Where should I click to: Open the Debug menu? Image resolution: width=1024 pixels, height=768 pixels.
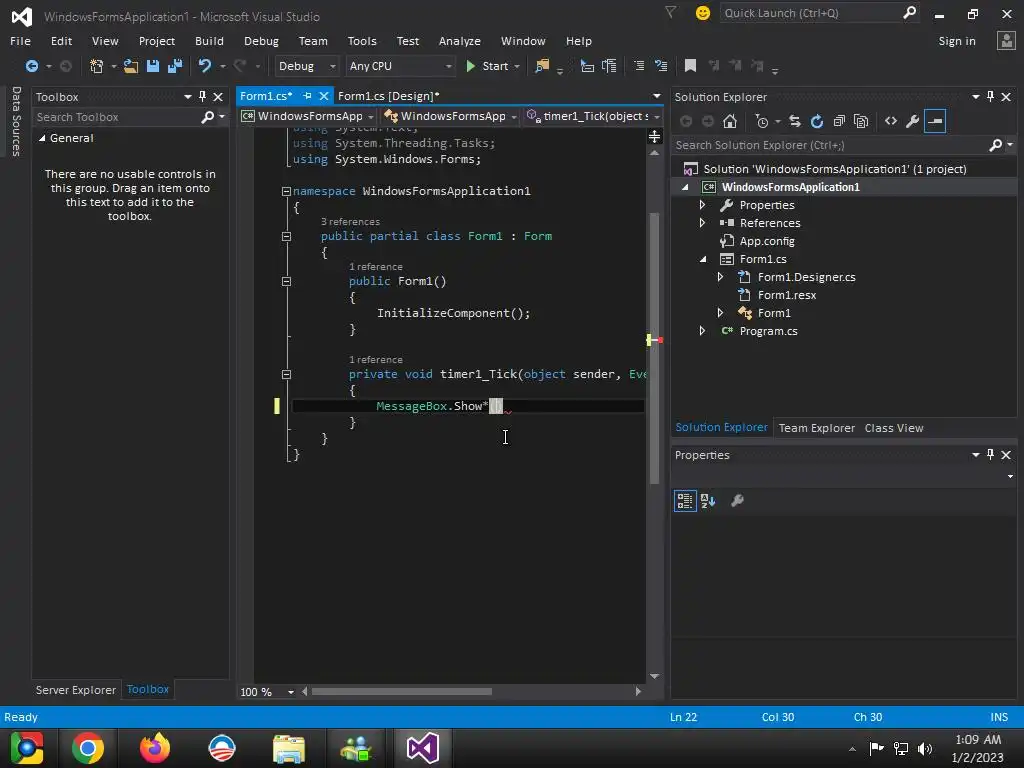[261, 41]
